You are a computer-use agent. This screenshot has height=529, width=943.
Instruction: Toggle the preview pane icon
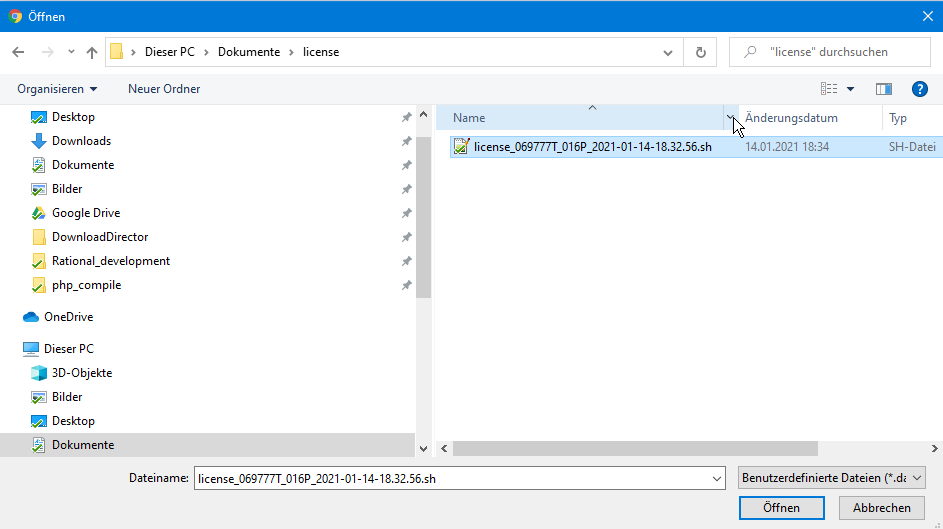pyautogui.click(x=883, y=89)
